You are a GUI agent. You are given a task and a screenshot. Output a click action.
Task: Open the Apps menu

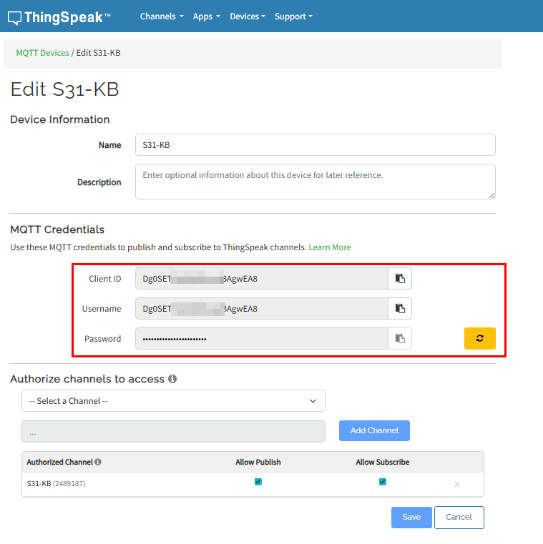(206, 16)
